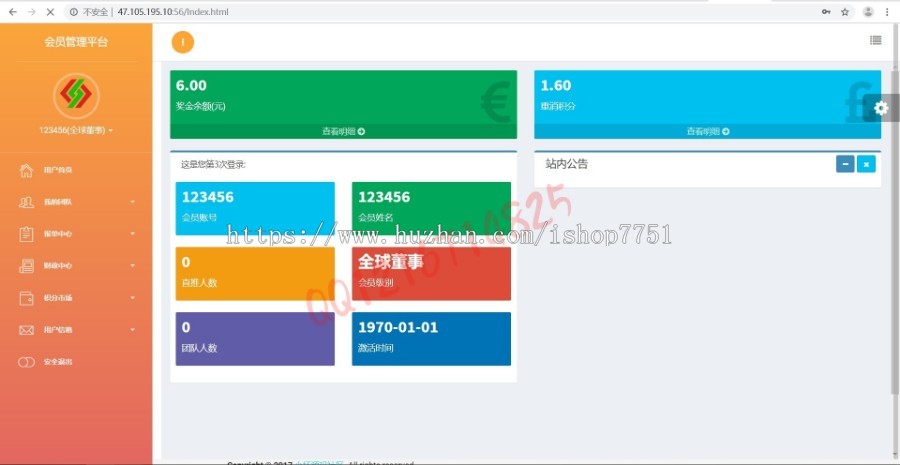Bookmark page with the star icon

(x=845, y=11)
